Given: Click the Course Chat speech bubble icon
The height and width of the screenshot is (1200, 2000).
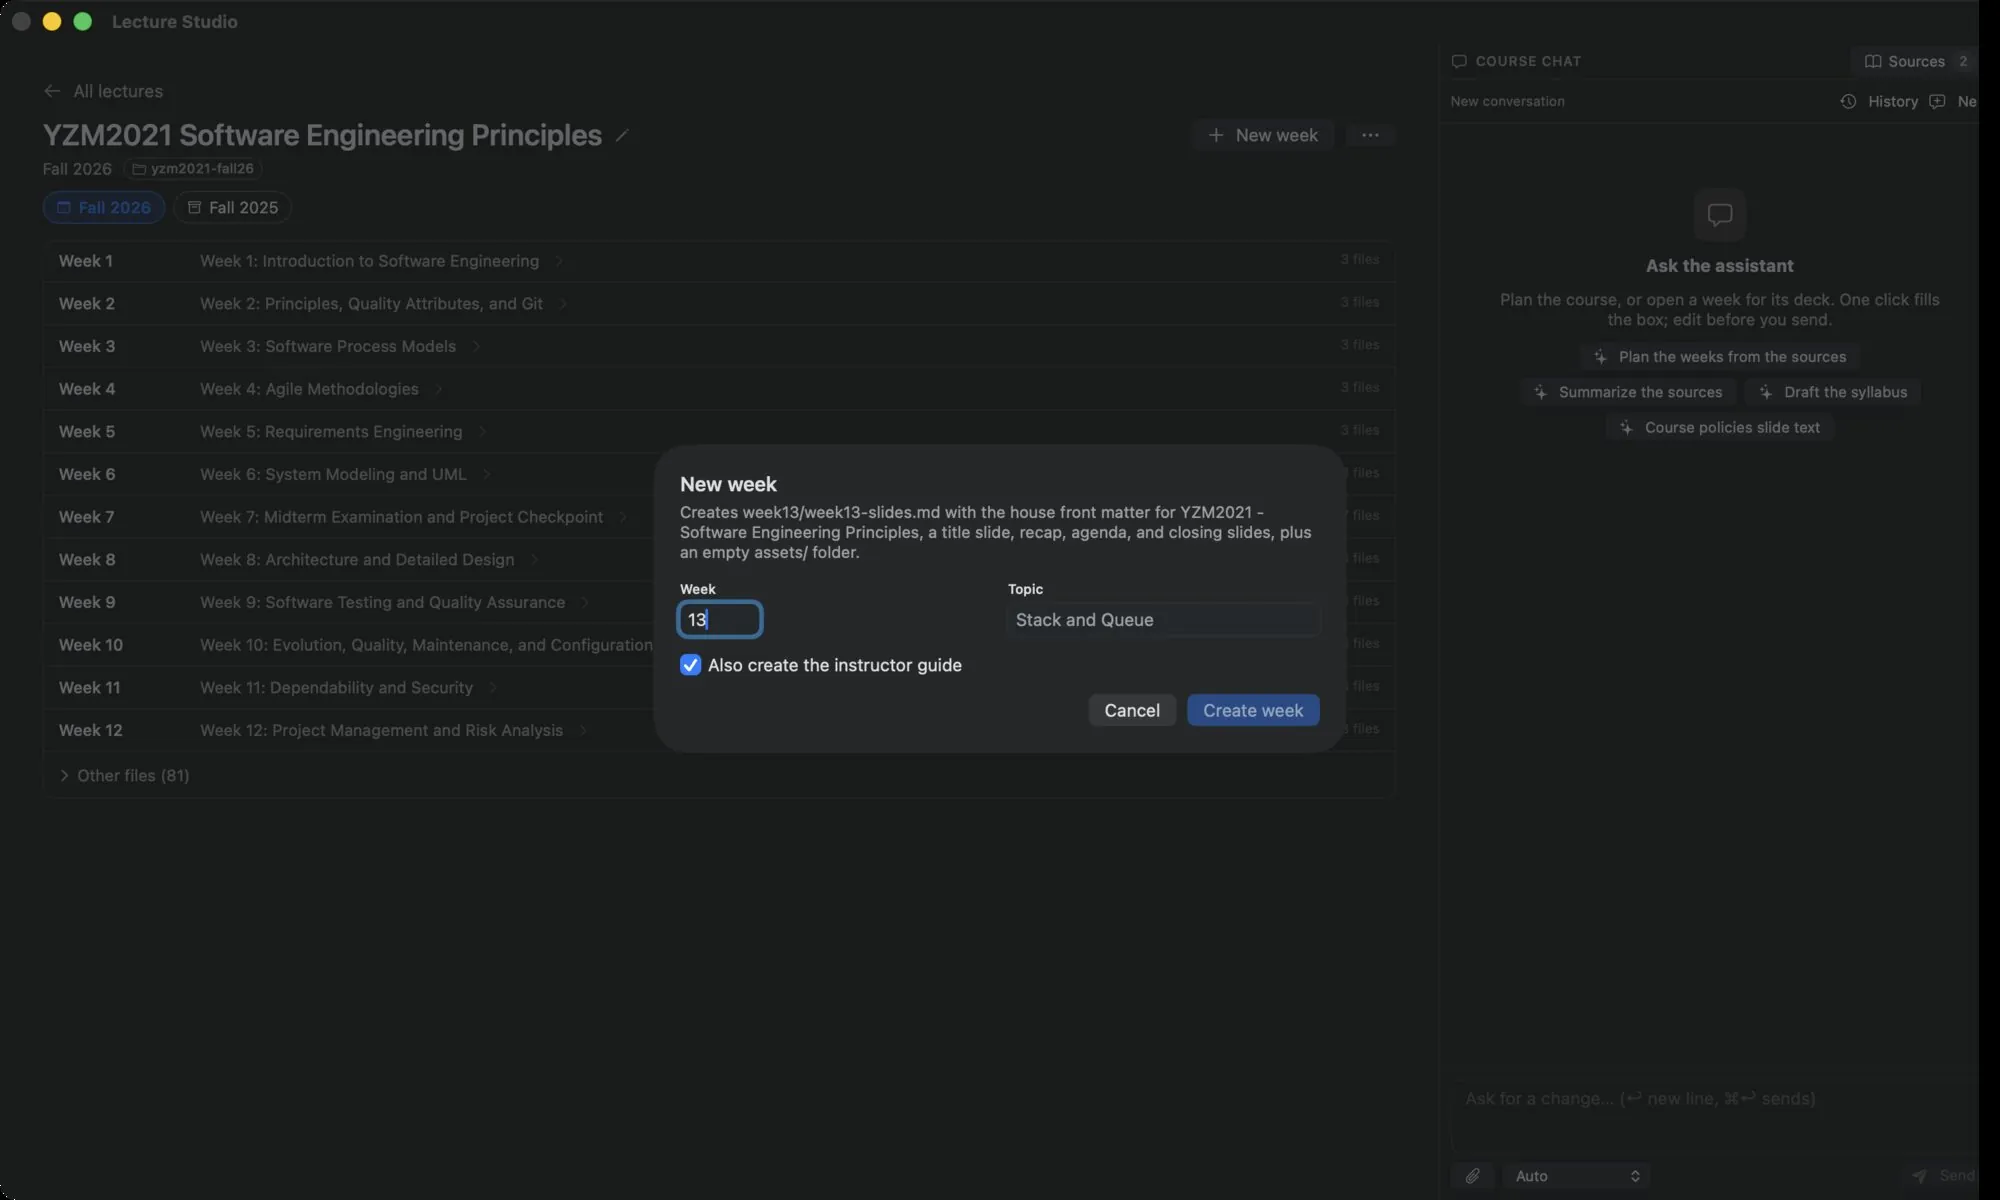Looking at the screenshot, I should (x=1459, y=61).
